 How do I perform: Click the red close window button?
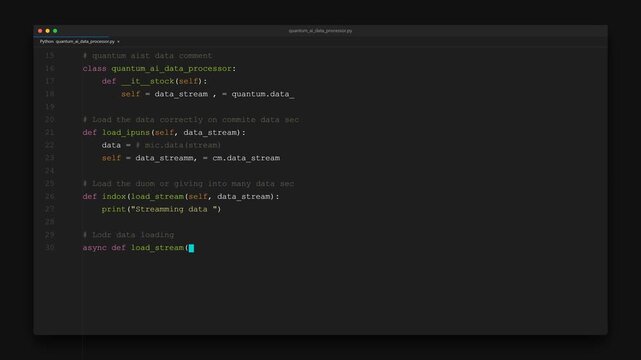[40, 31]
